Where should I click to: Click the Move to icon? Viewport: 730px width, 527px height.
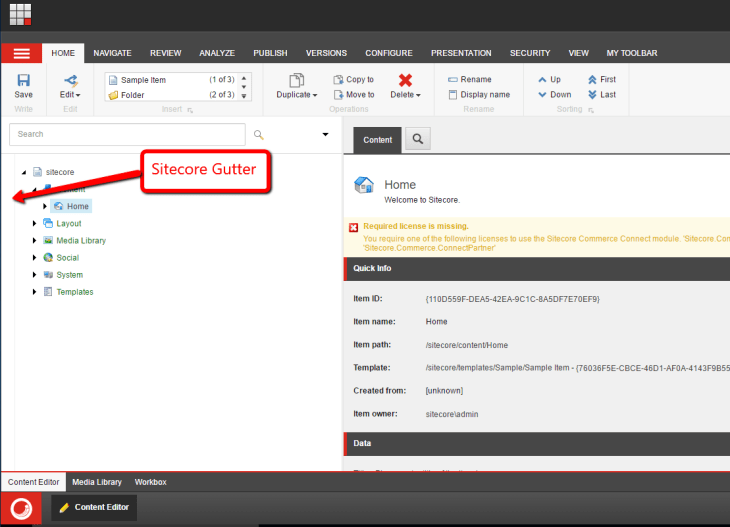point(338,95)
